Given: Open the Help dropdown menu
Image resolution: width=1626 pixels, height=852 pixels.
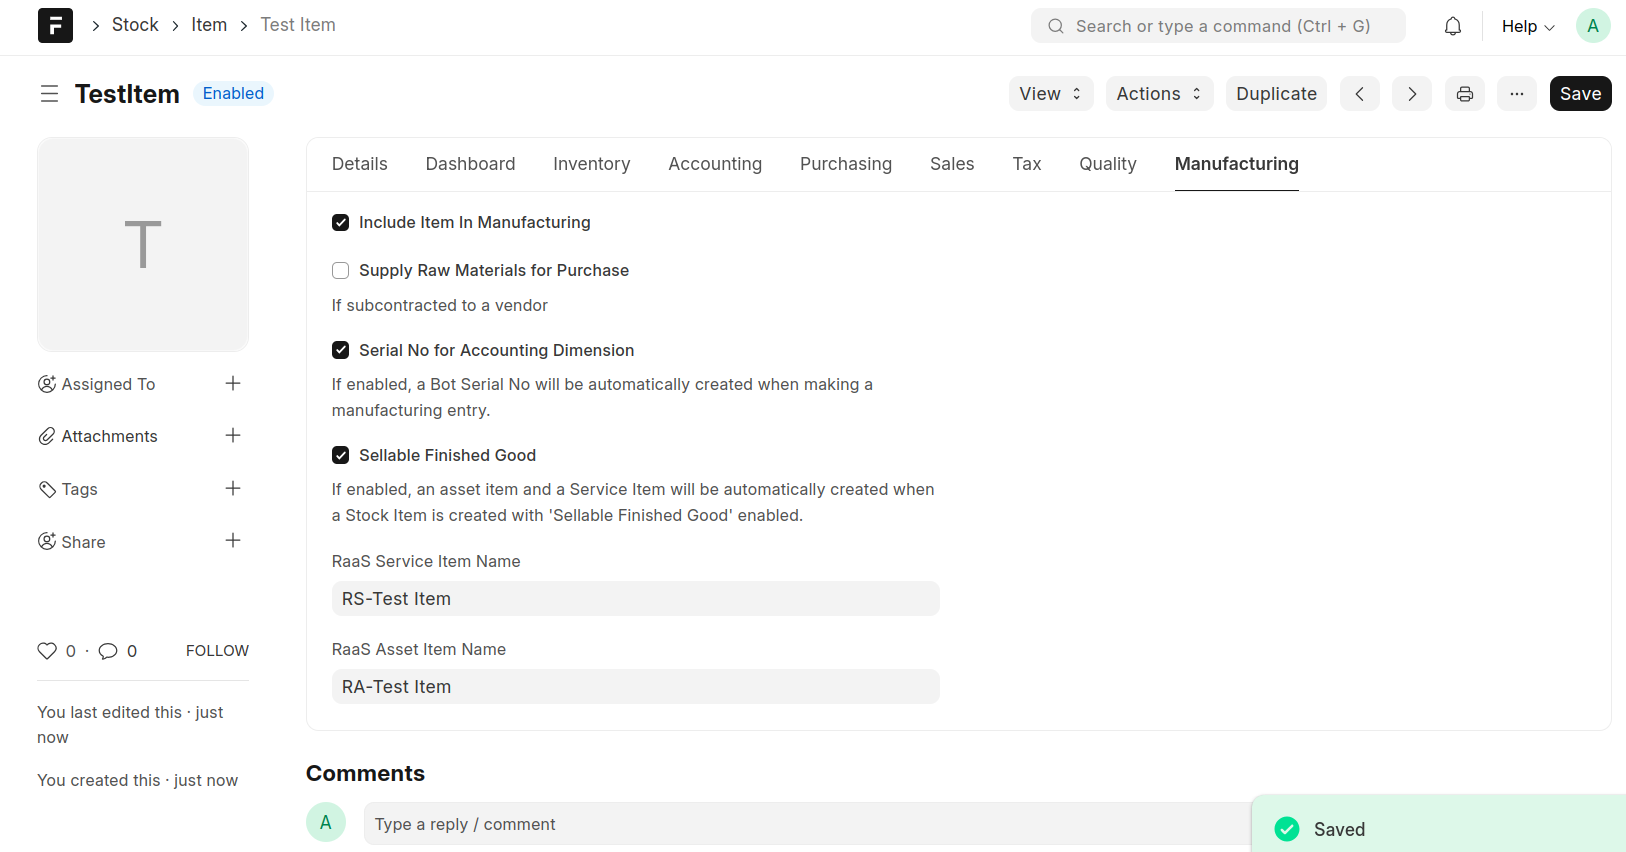Looking at the screenshot, I should 1527,27.
